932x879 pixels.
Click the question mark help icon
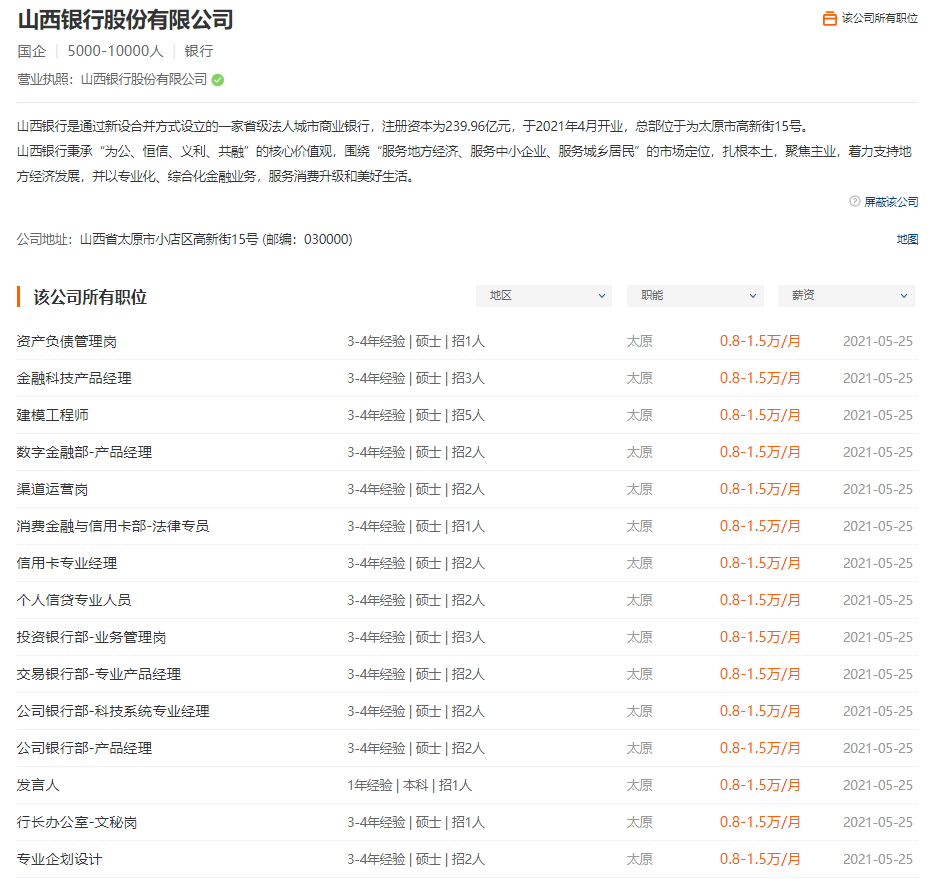click(855, 201)
